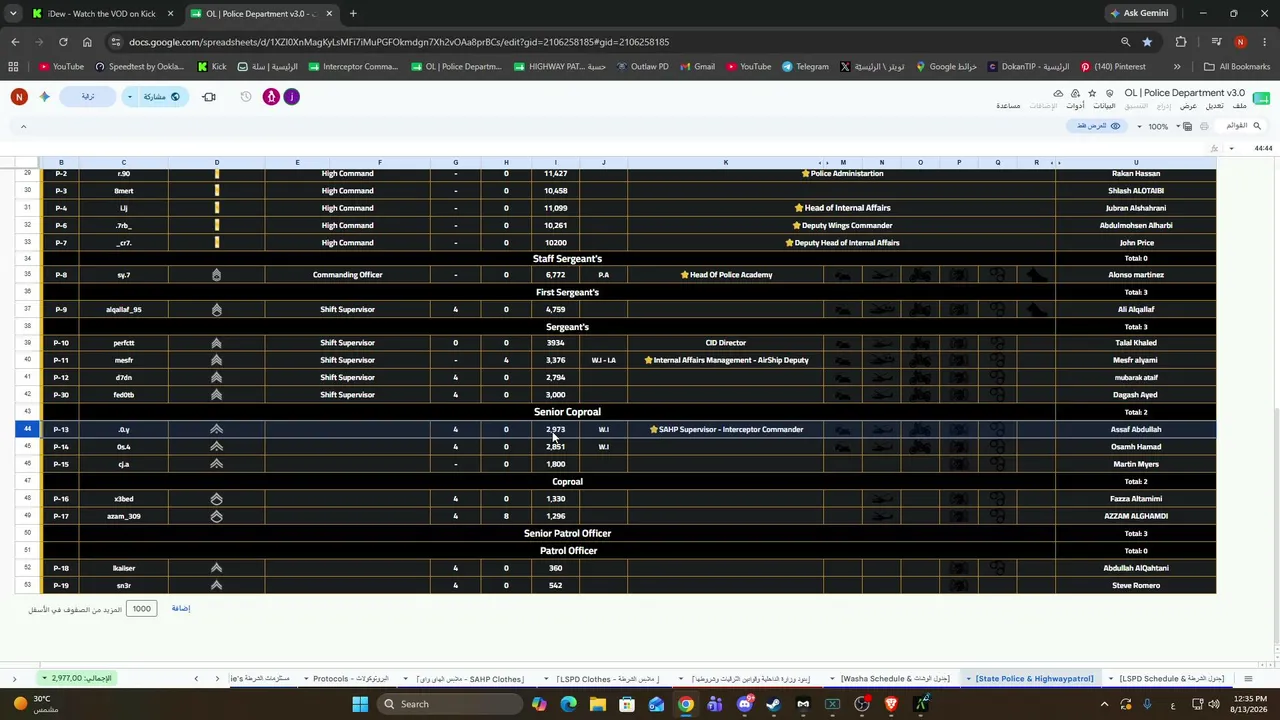Click the Windows taskbar Search box
The image size is (1280, 720).
pyautogui.click(x=449, y=704)
